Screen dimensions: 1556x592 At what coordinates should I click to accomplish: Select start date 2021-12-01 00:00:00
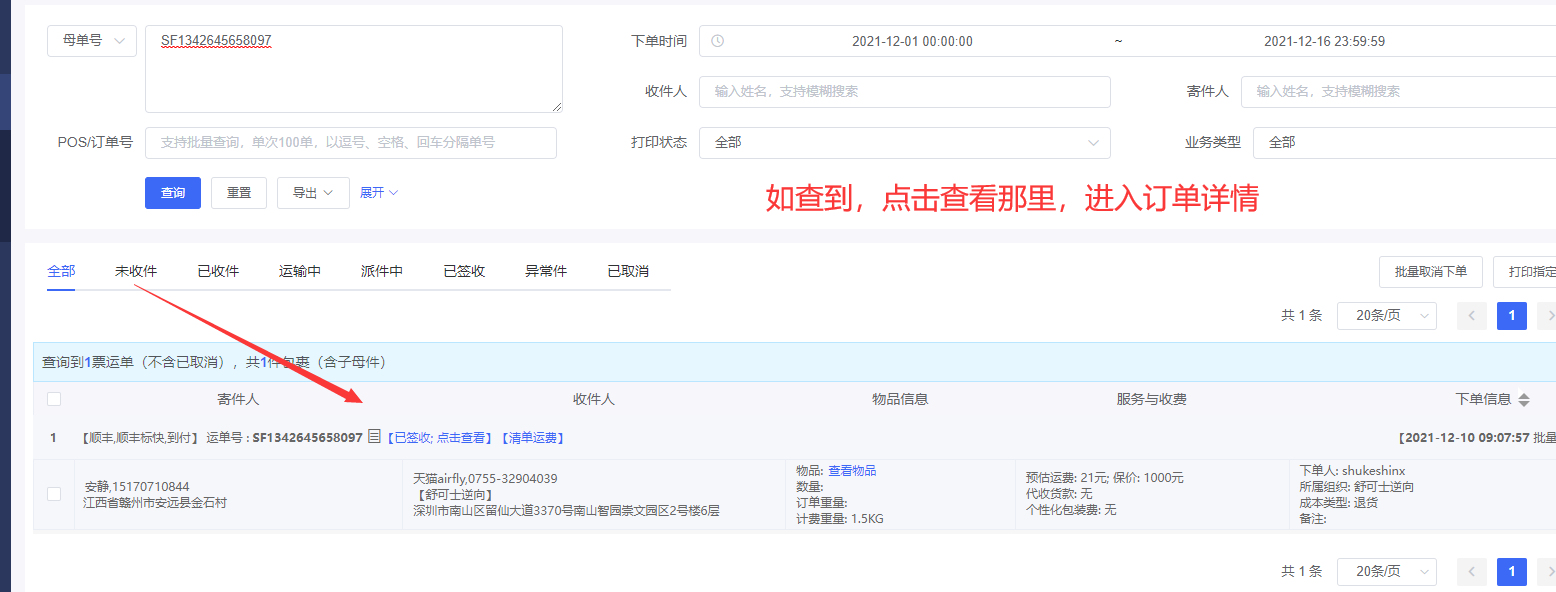click(x=912, y=41)
